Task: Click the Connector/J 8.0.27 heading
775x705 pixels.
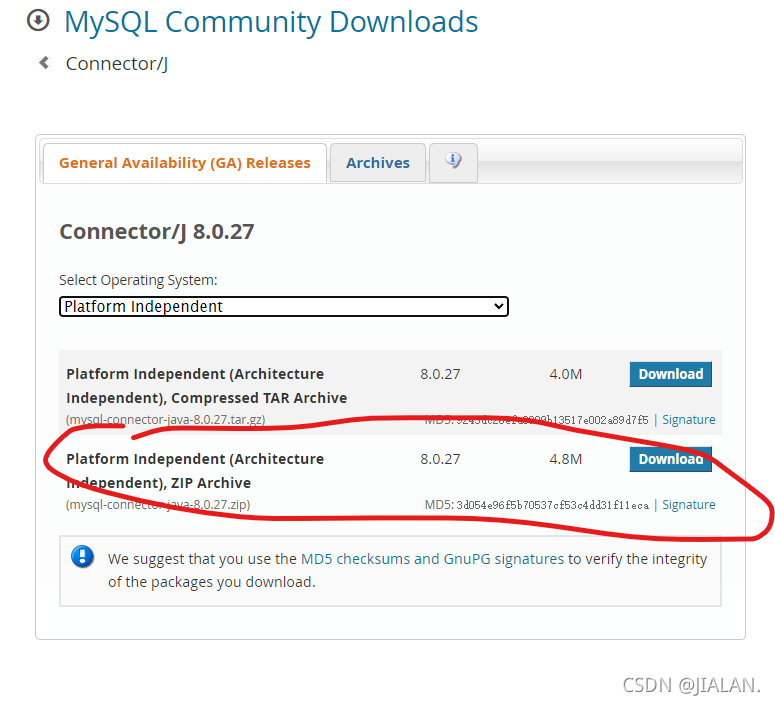Action: click(157, 232)
